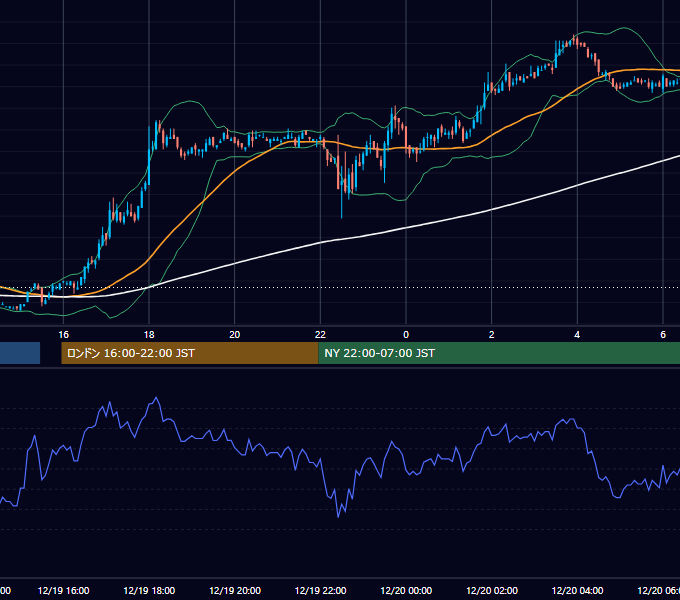Click the 12/19 18:00 date label
The image size is (680, 600).
click(149, 590)
